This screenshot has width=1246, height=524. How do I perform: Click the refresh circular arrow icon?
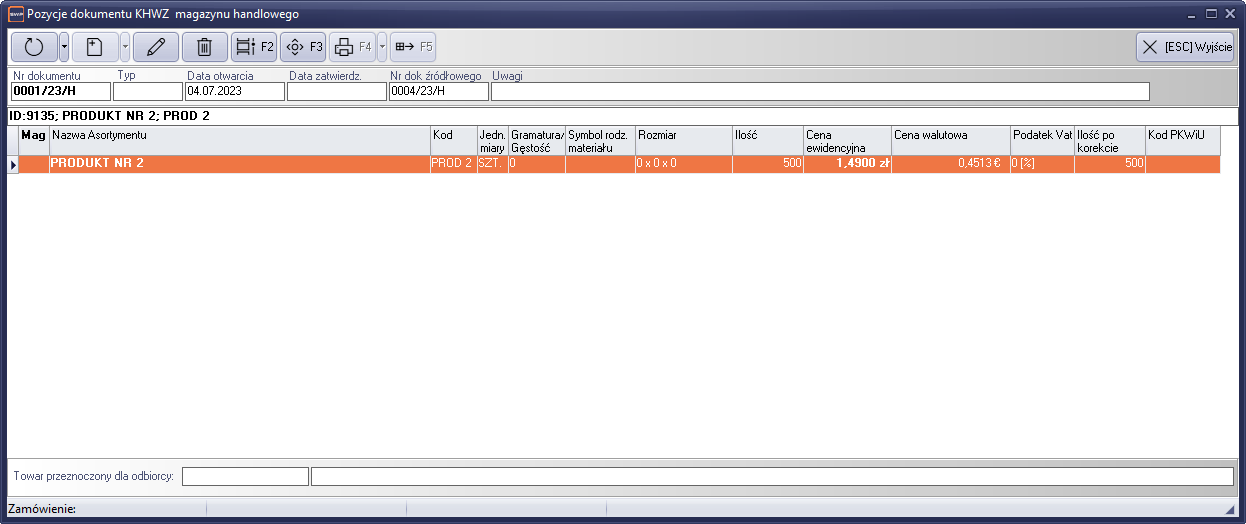click(34, 47)
